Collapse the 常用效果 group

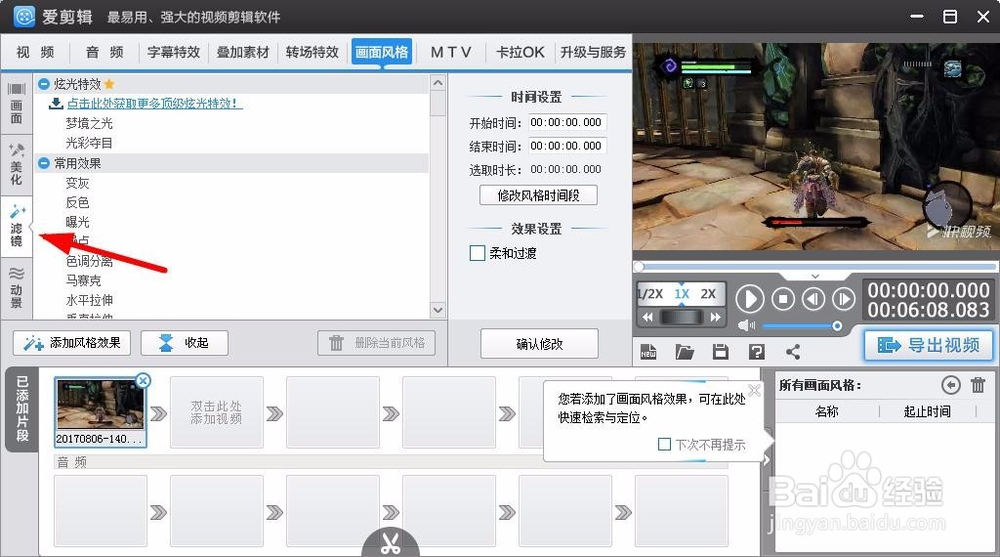coord(43,163)
